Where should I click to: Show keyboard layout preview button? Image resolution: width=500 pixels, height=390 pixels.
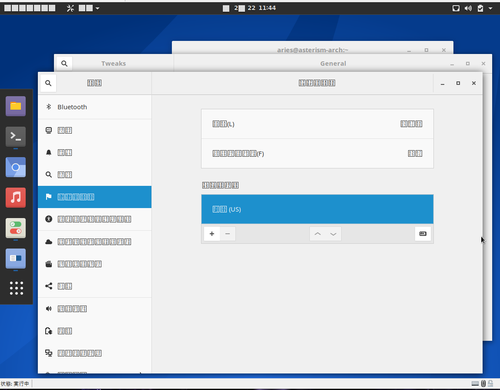click(x=423, y=234)
